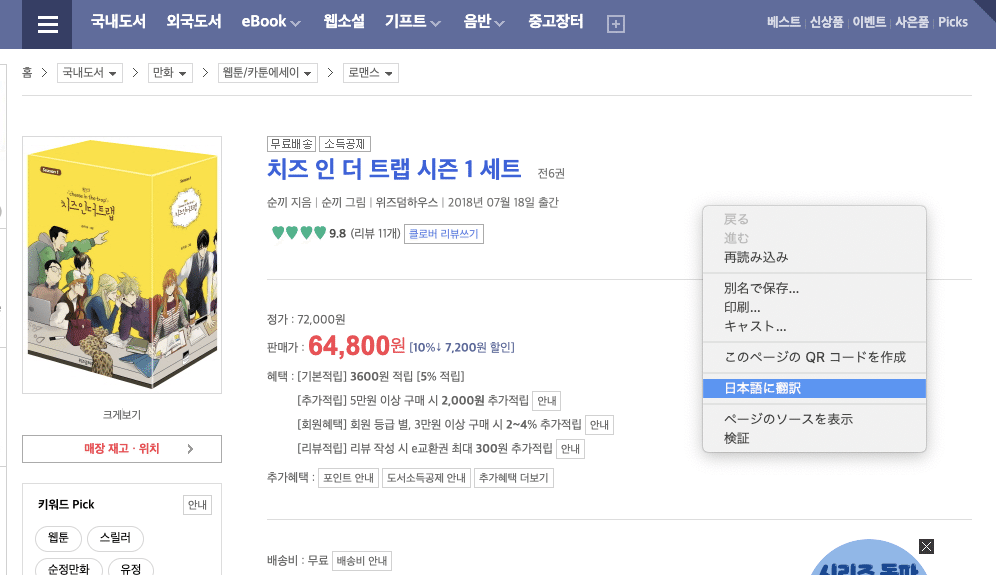Click the 소득공제 badge
The image size is (996, 575).
click(x=344, y=144)
